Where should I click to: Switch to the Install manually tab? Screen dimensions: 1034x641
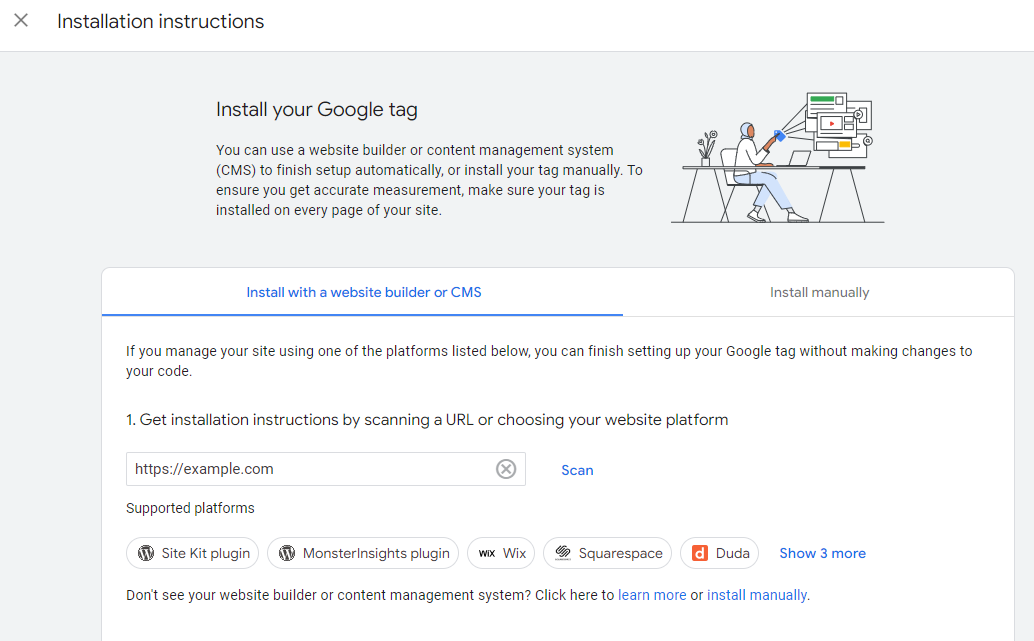[x=819, y=292]
